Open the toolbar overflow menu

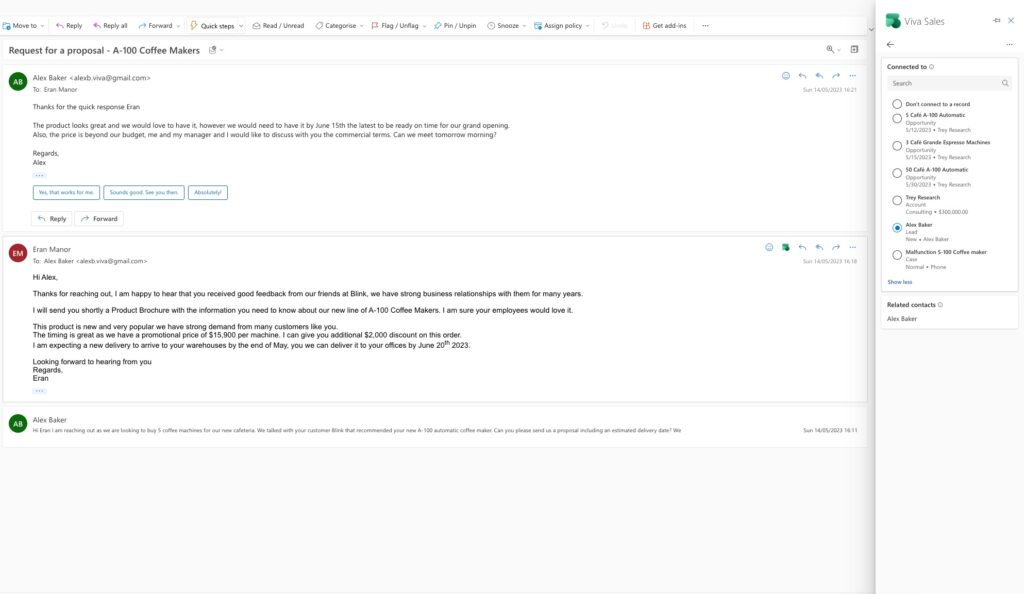pos(706,25)
